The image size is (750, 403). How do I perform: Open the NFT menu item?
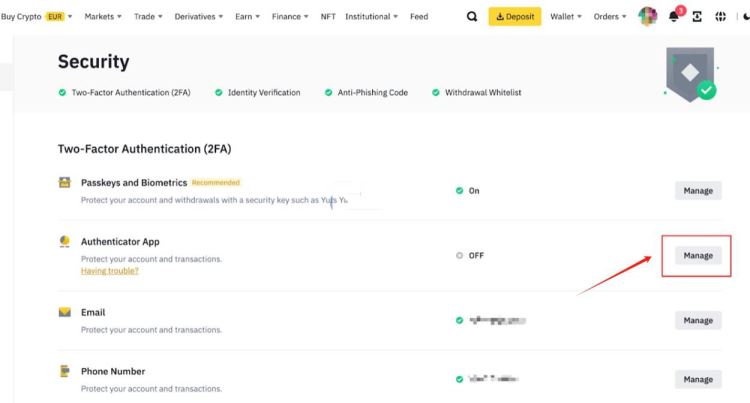tap(328, 17)
